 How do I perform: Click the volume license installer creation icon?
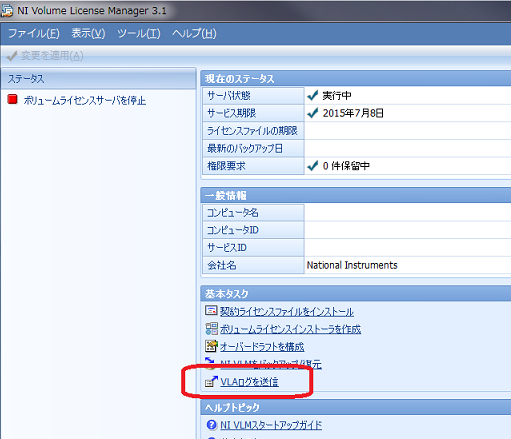tap(211, 329)
